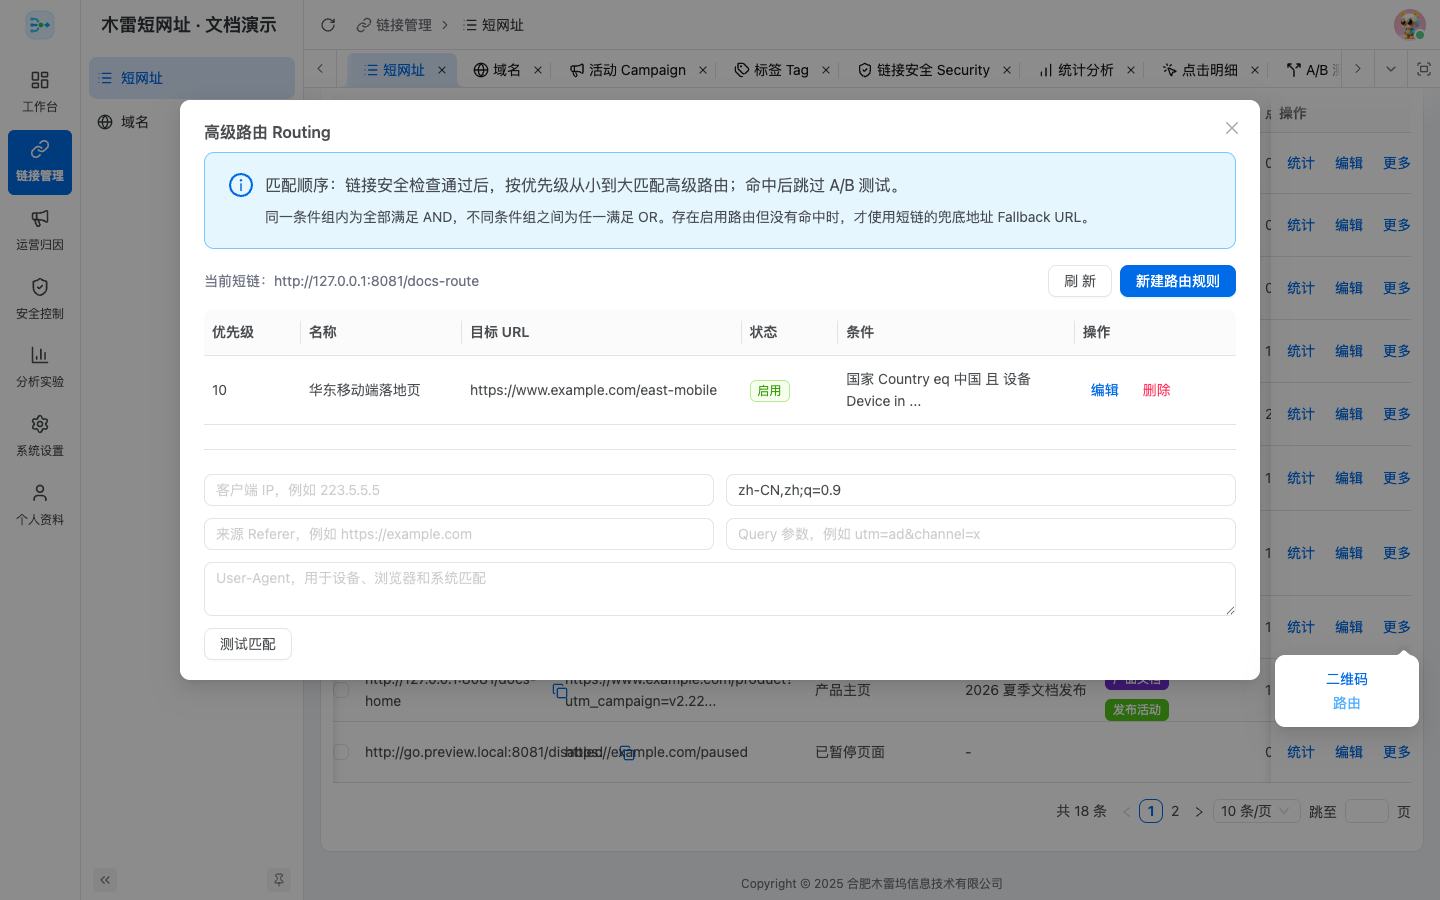Image resolution: width=1440 pixels, height=900 pixels.
Task: Click the 测试匹配 button
Action: (248, 644)
